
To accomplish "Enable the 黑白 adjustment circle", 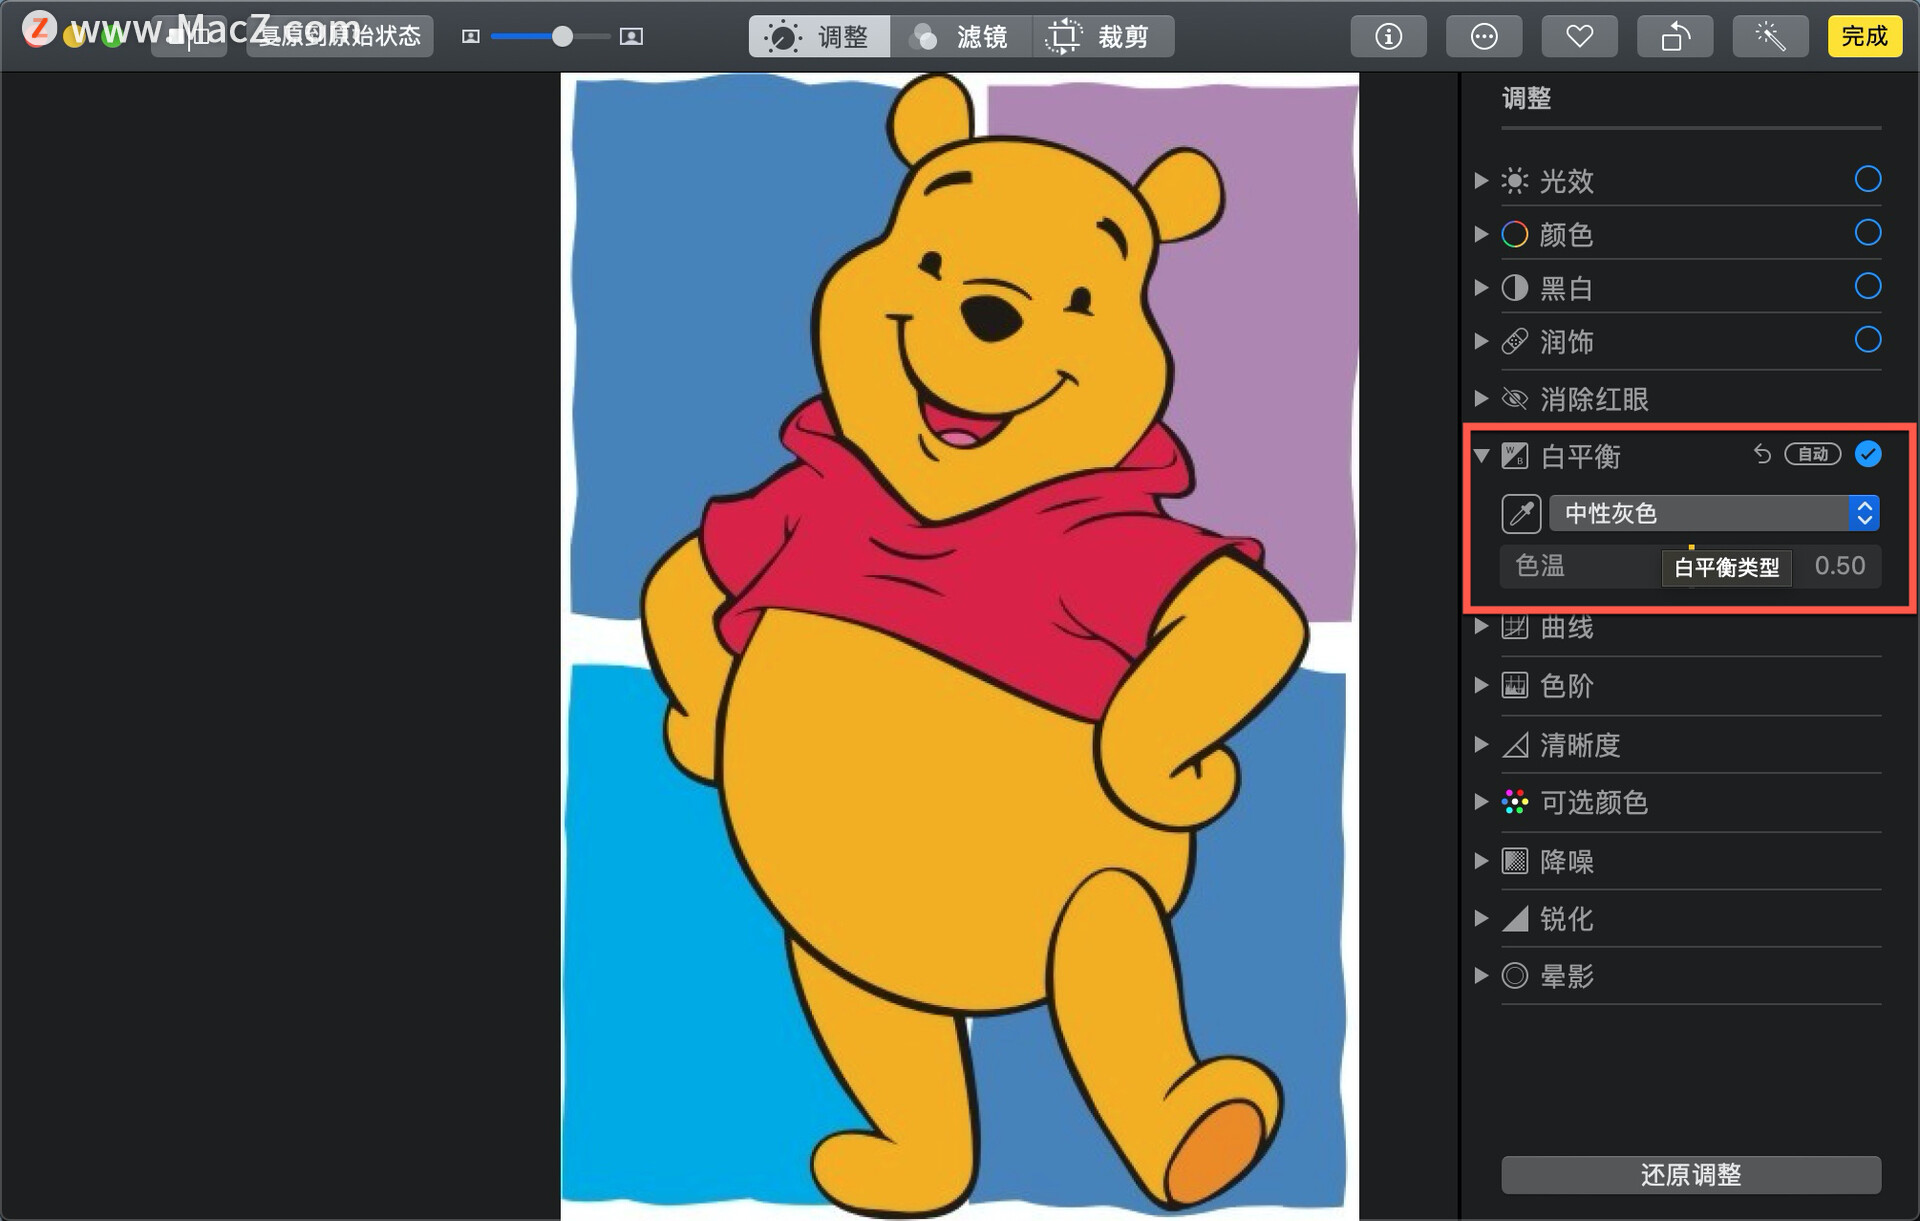I will tap(1867, 287).
